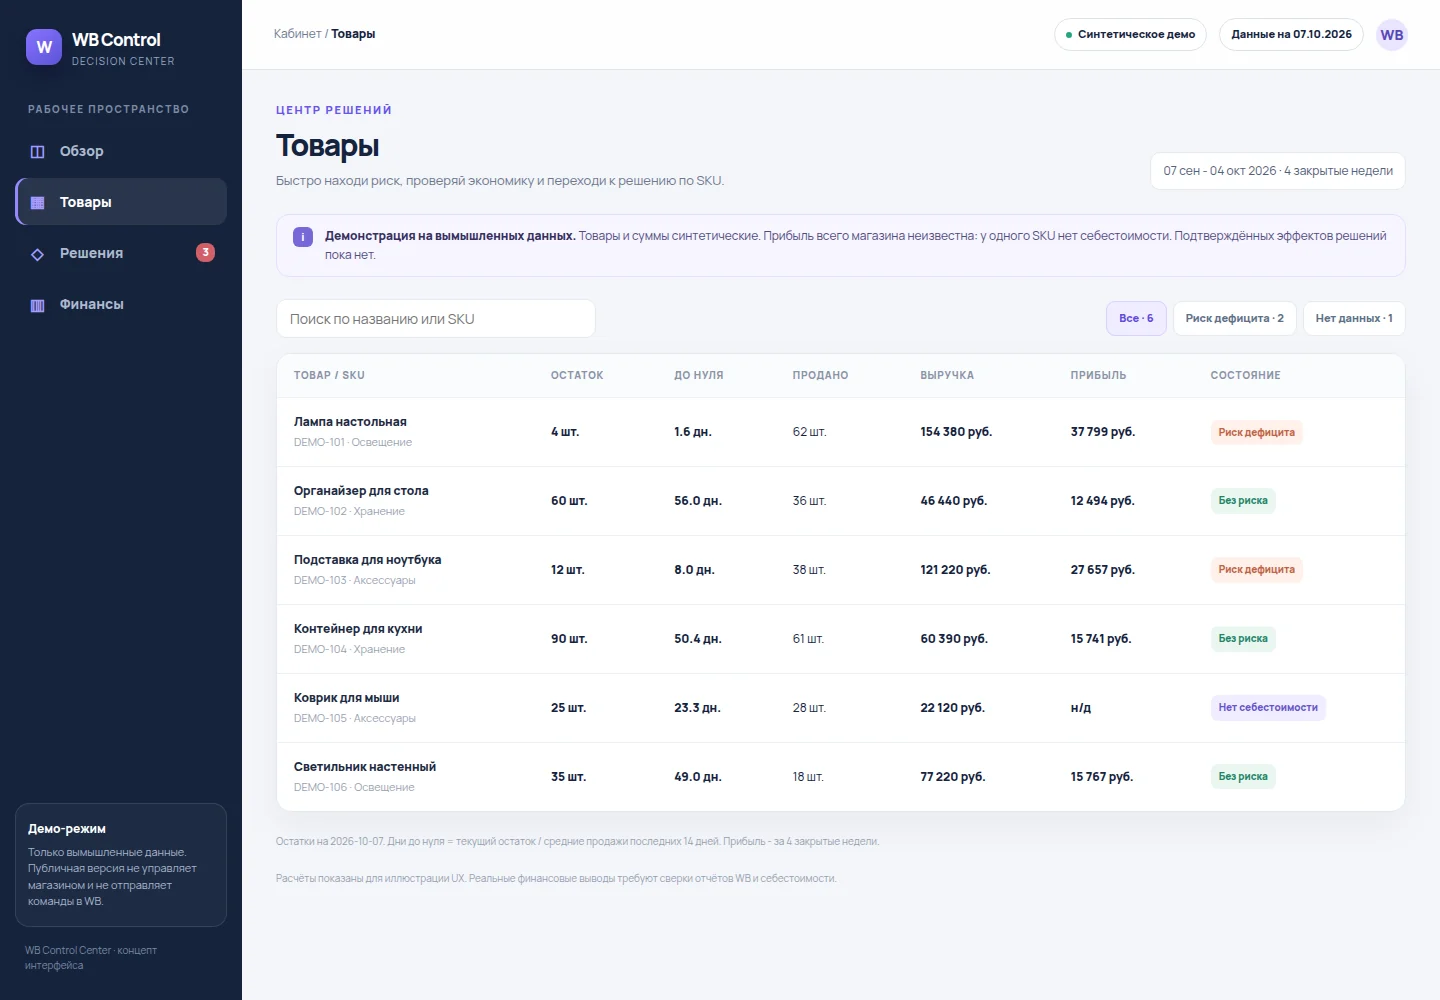The image size is (1440, 1000).
Task: Open Подставка для ноутбука product
Action: (x=841, y=570)
